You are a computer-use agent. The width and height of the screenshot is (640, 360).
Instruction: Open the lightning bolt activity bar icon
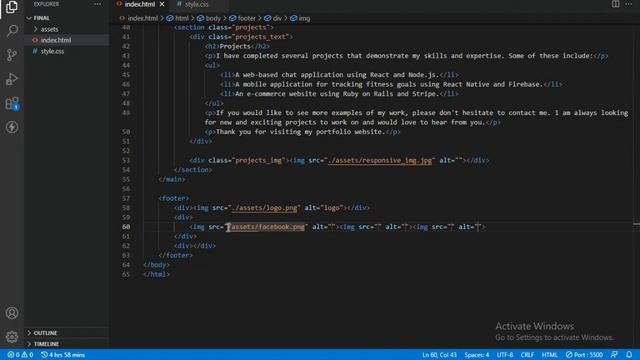(12, 127)
